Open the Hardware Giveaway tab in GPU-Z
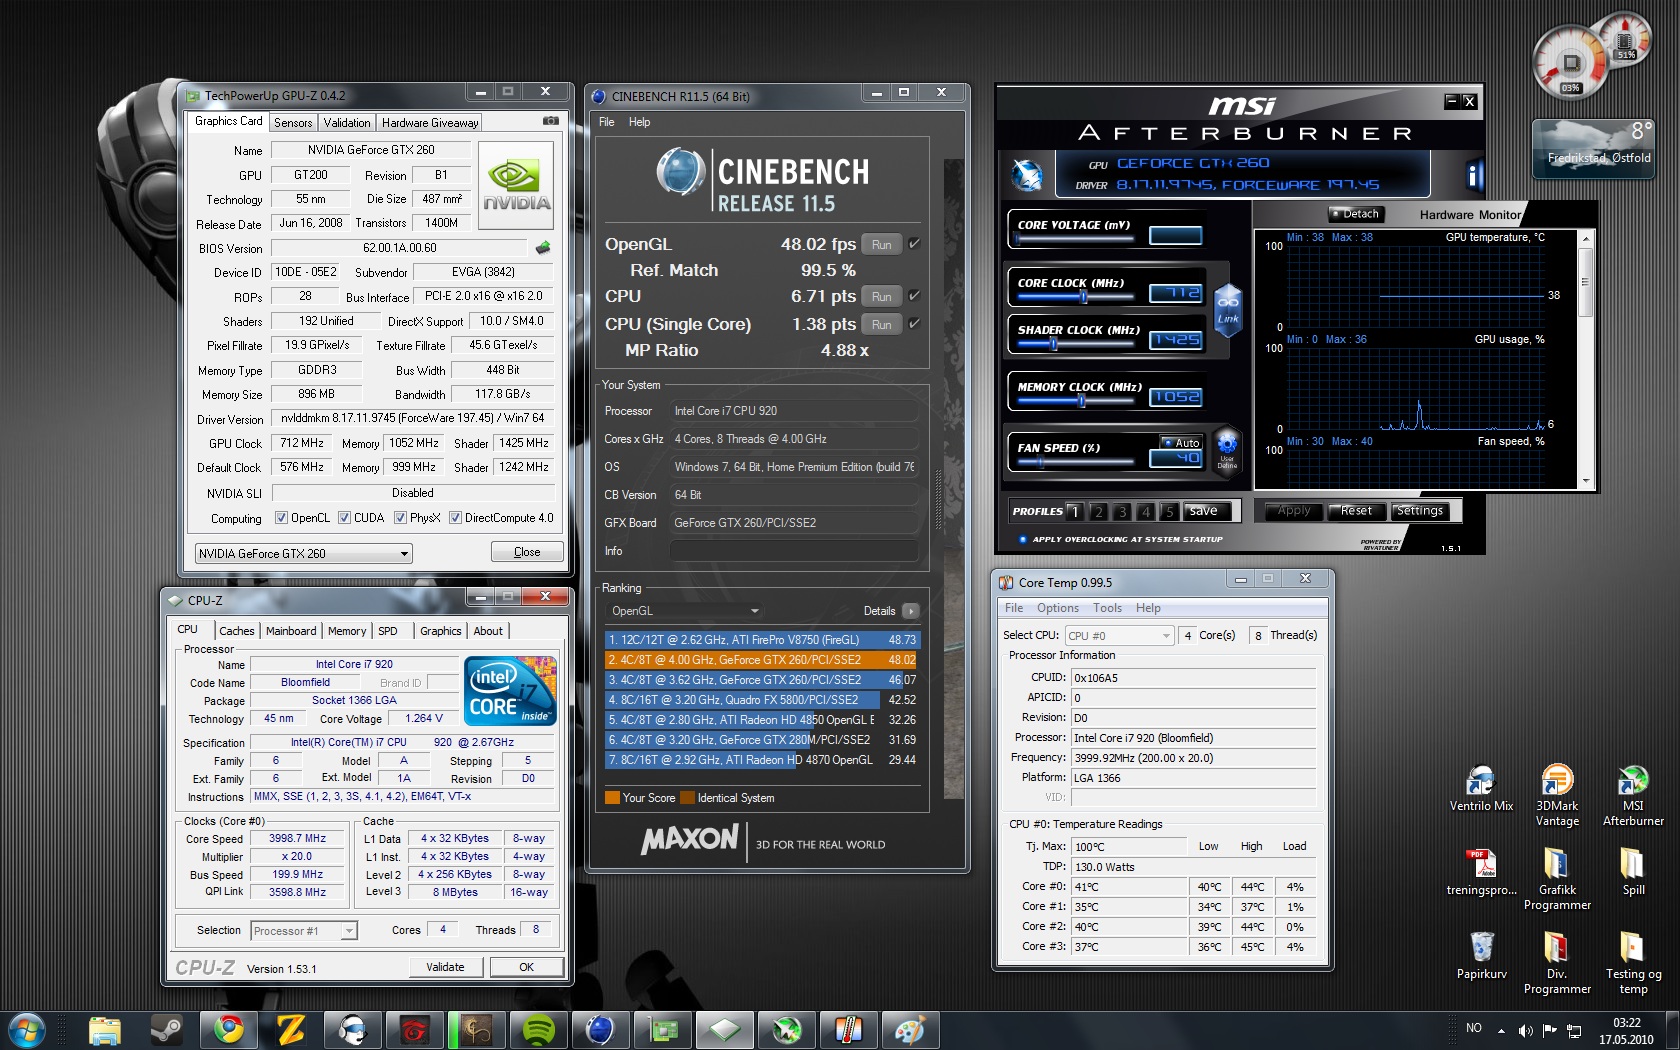The height and width of the screenshot is (1050, 1680). pos(430,123)
